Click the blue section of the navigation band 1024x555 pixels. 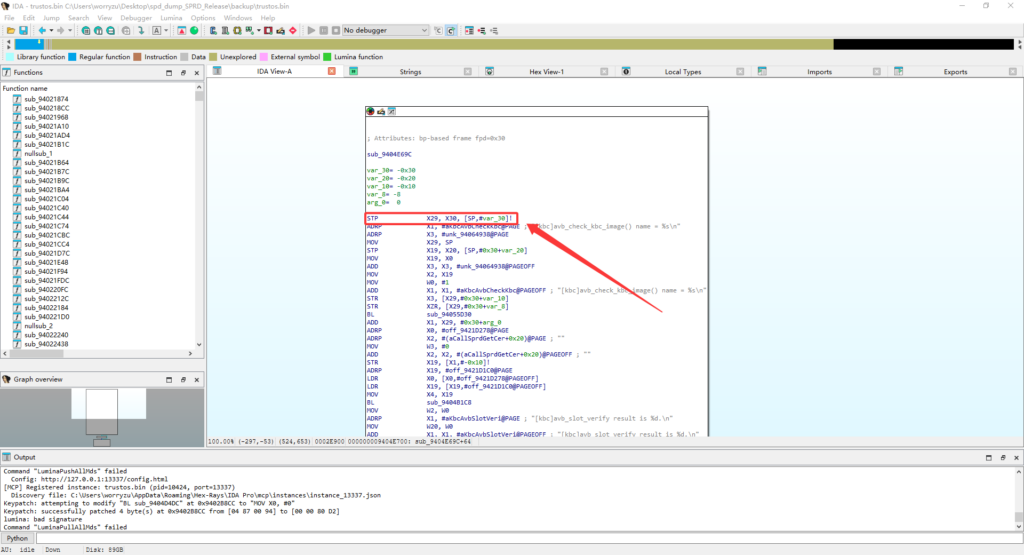point(29,44)
